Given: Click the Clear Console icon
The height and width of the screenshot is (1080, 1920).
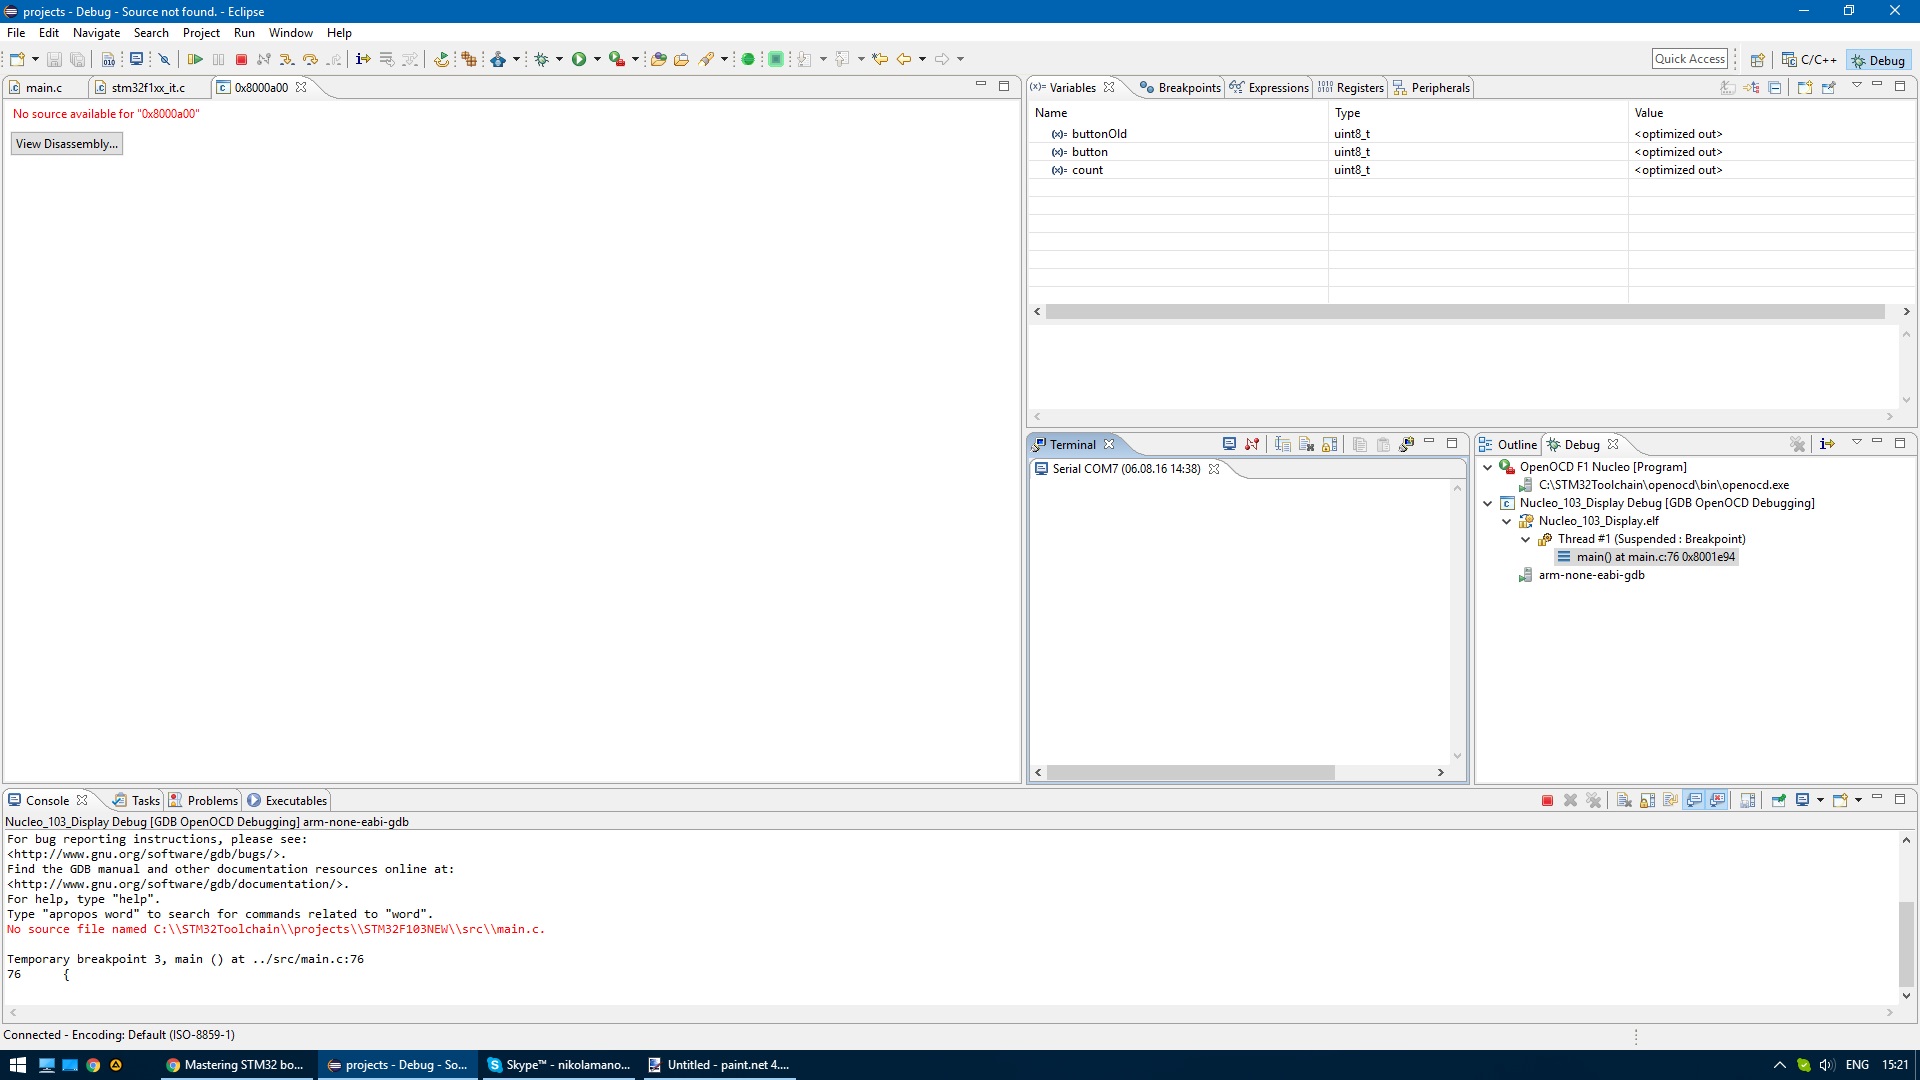Looking at the screenshot, I should coord(1624,801).
